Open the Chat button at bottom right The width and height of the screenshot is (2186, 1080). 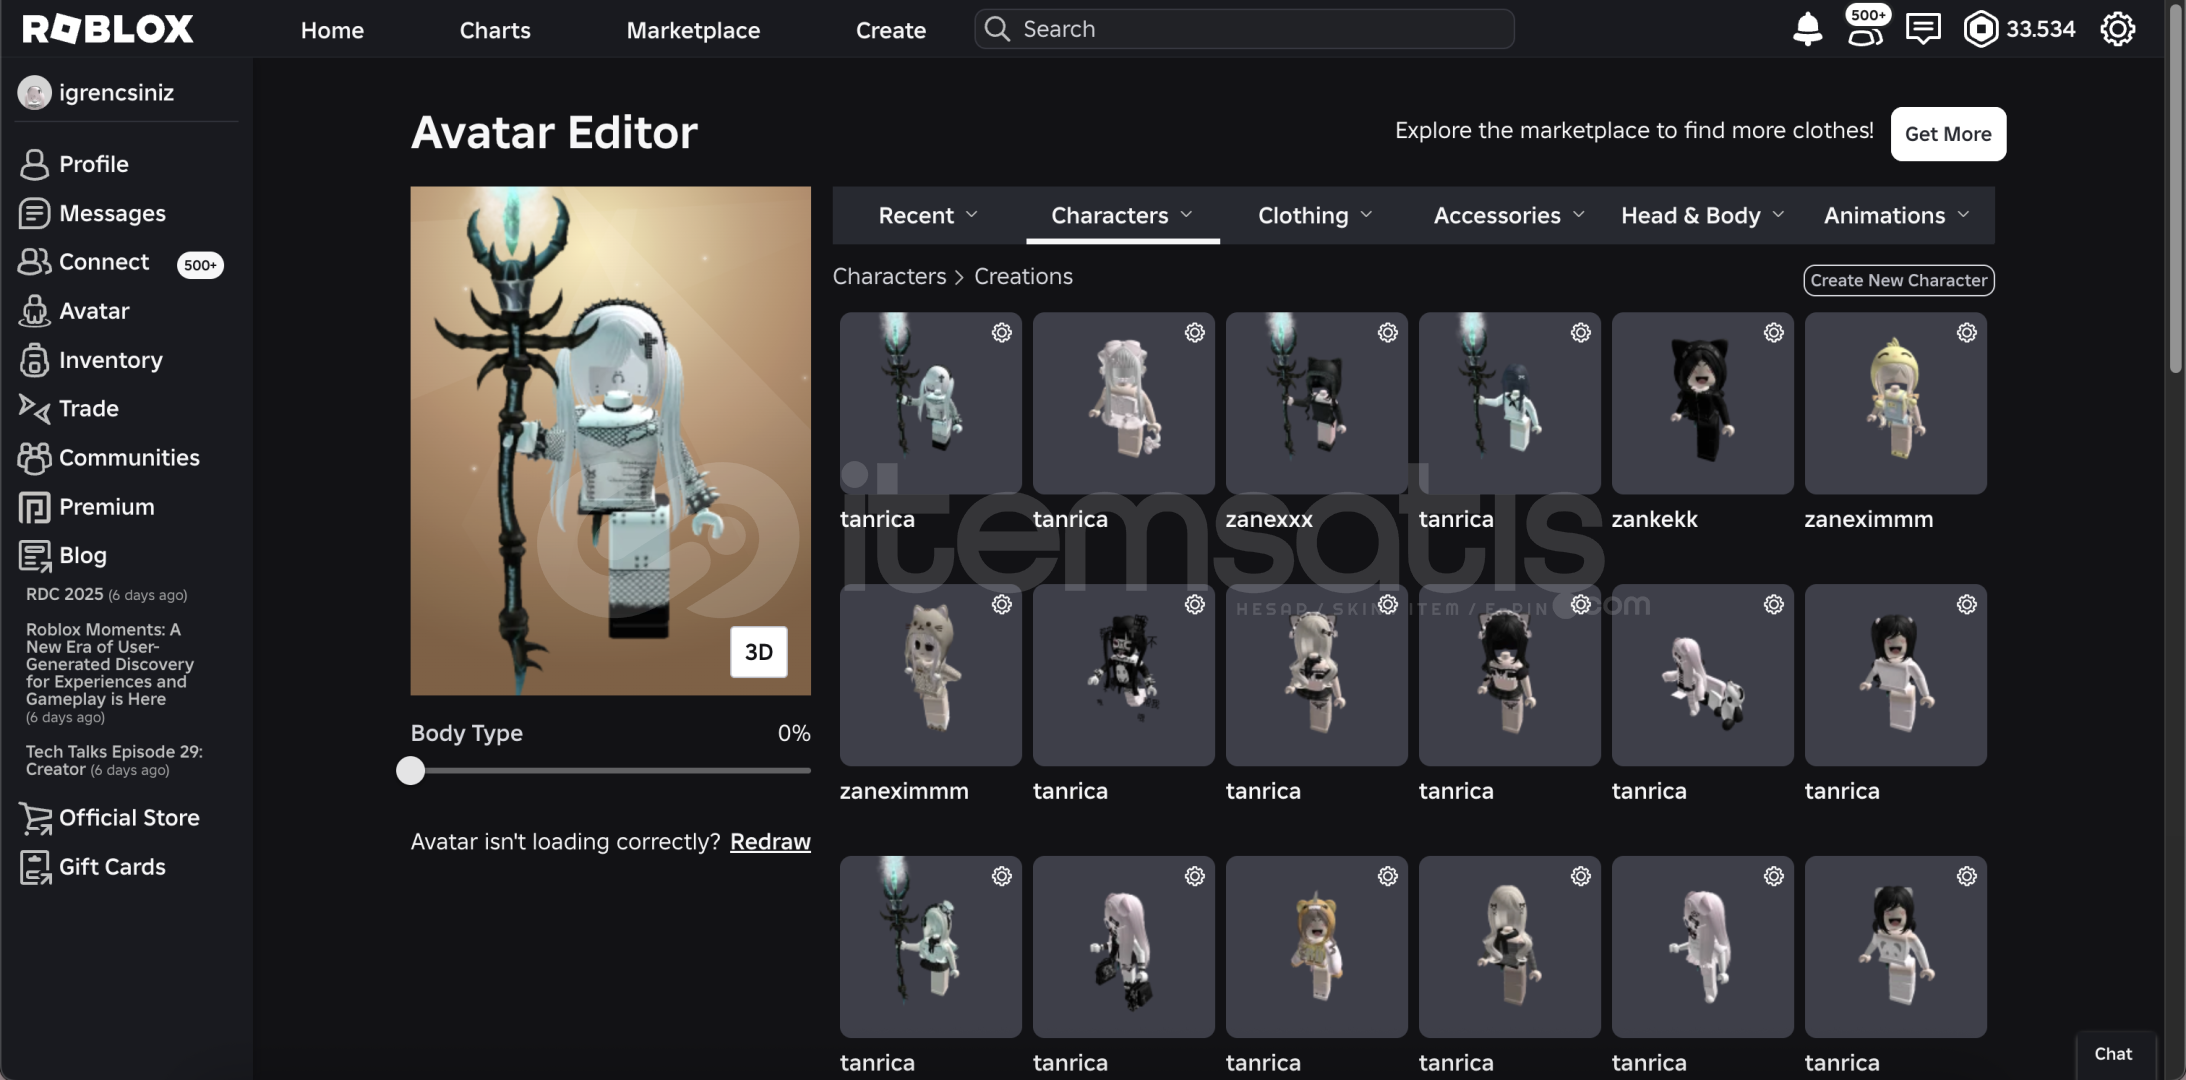coord(2113,1054)
